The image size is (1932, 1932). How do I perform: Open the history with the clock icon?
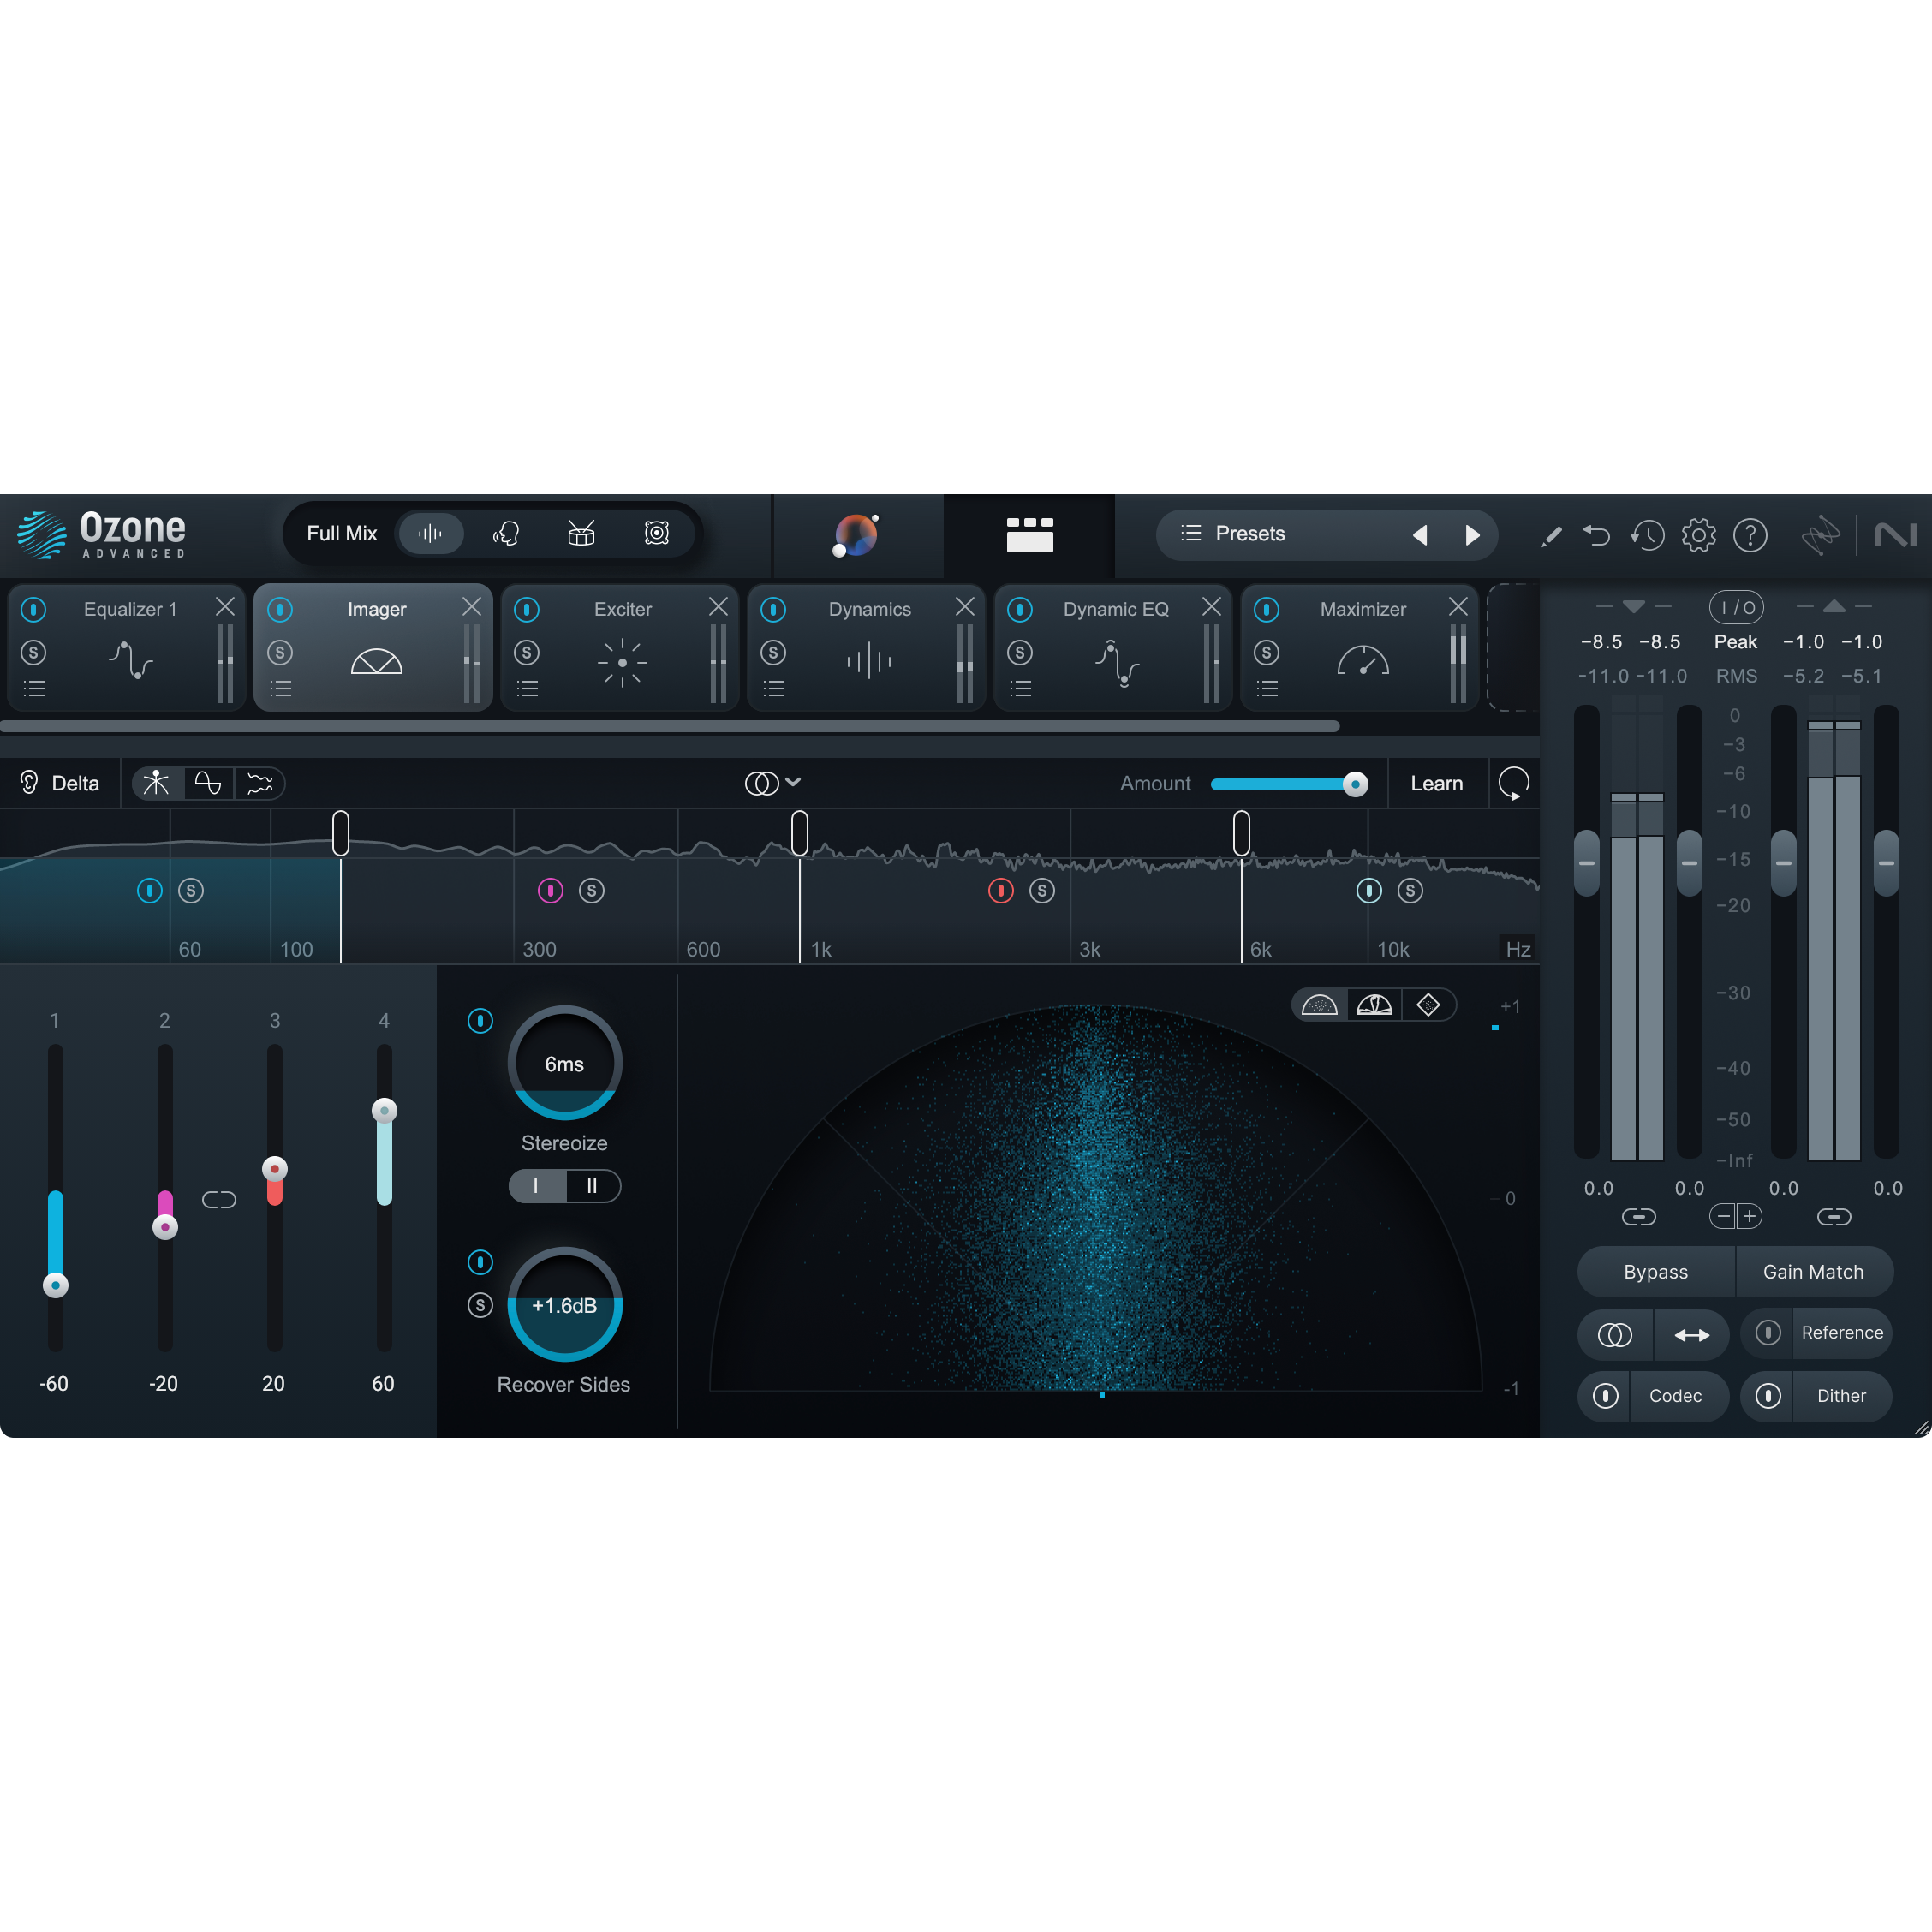1648,535
